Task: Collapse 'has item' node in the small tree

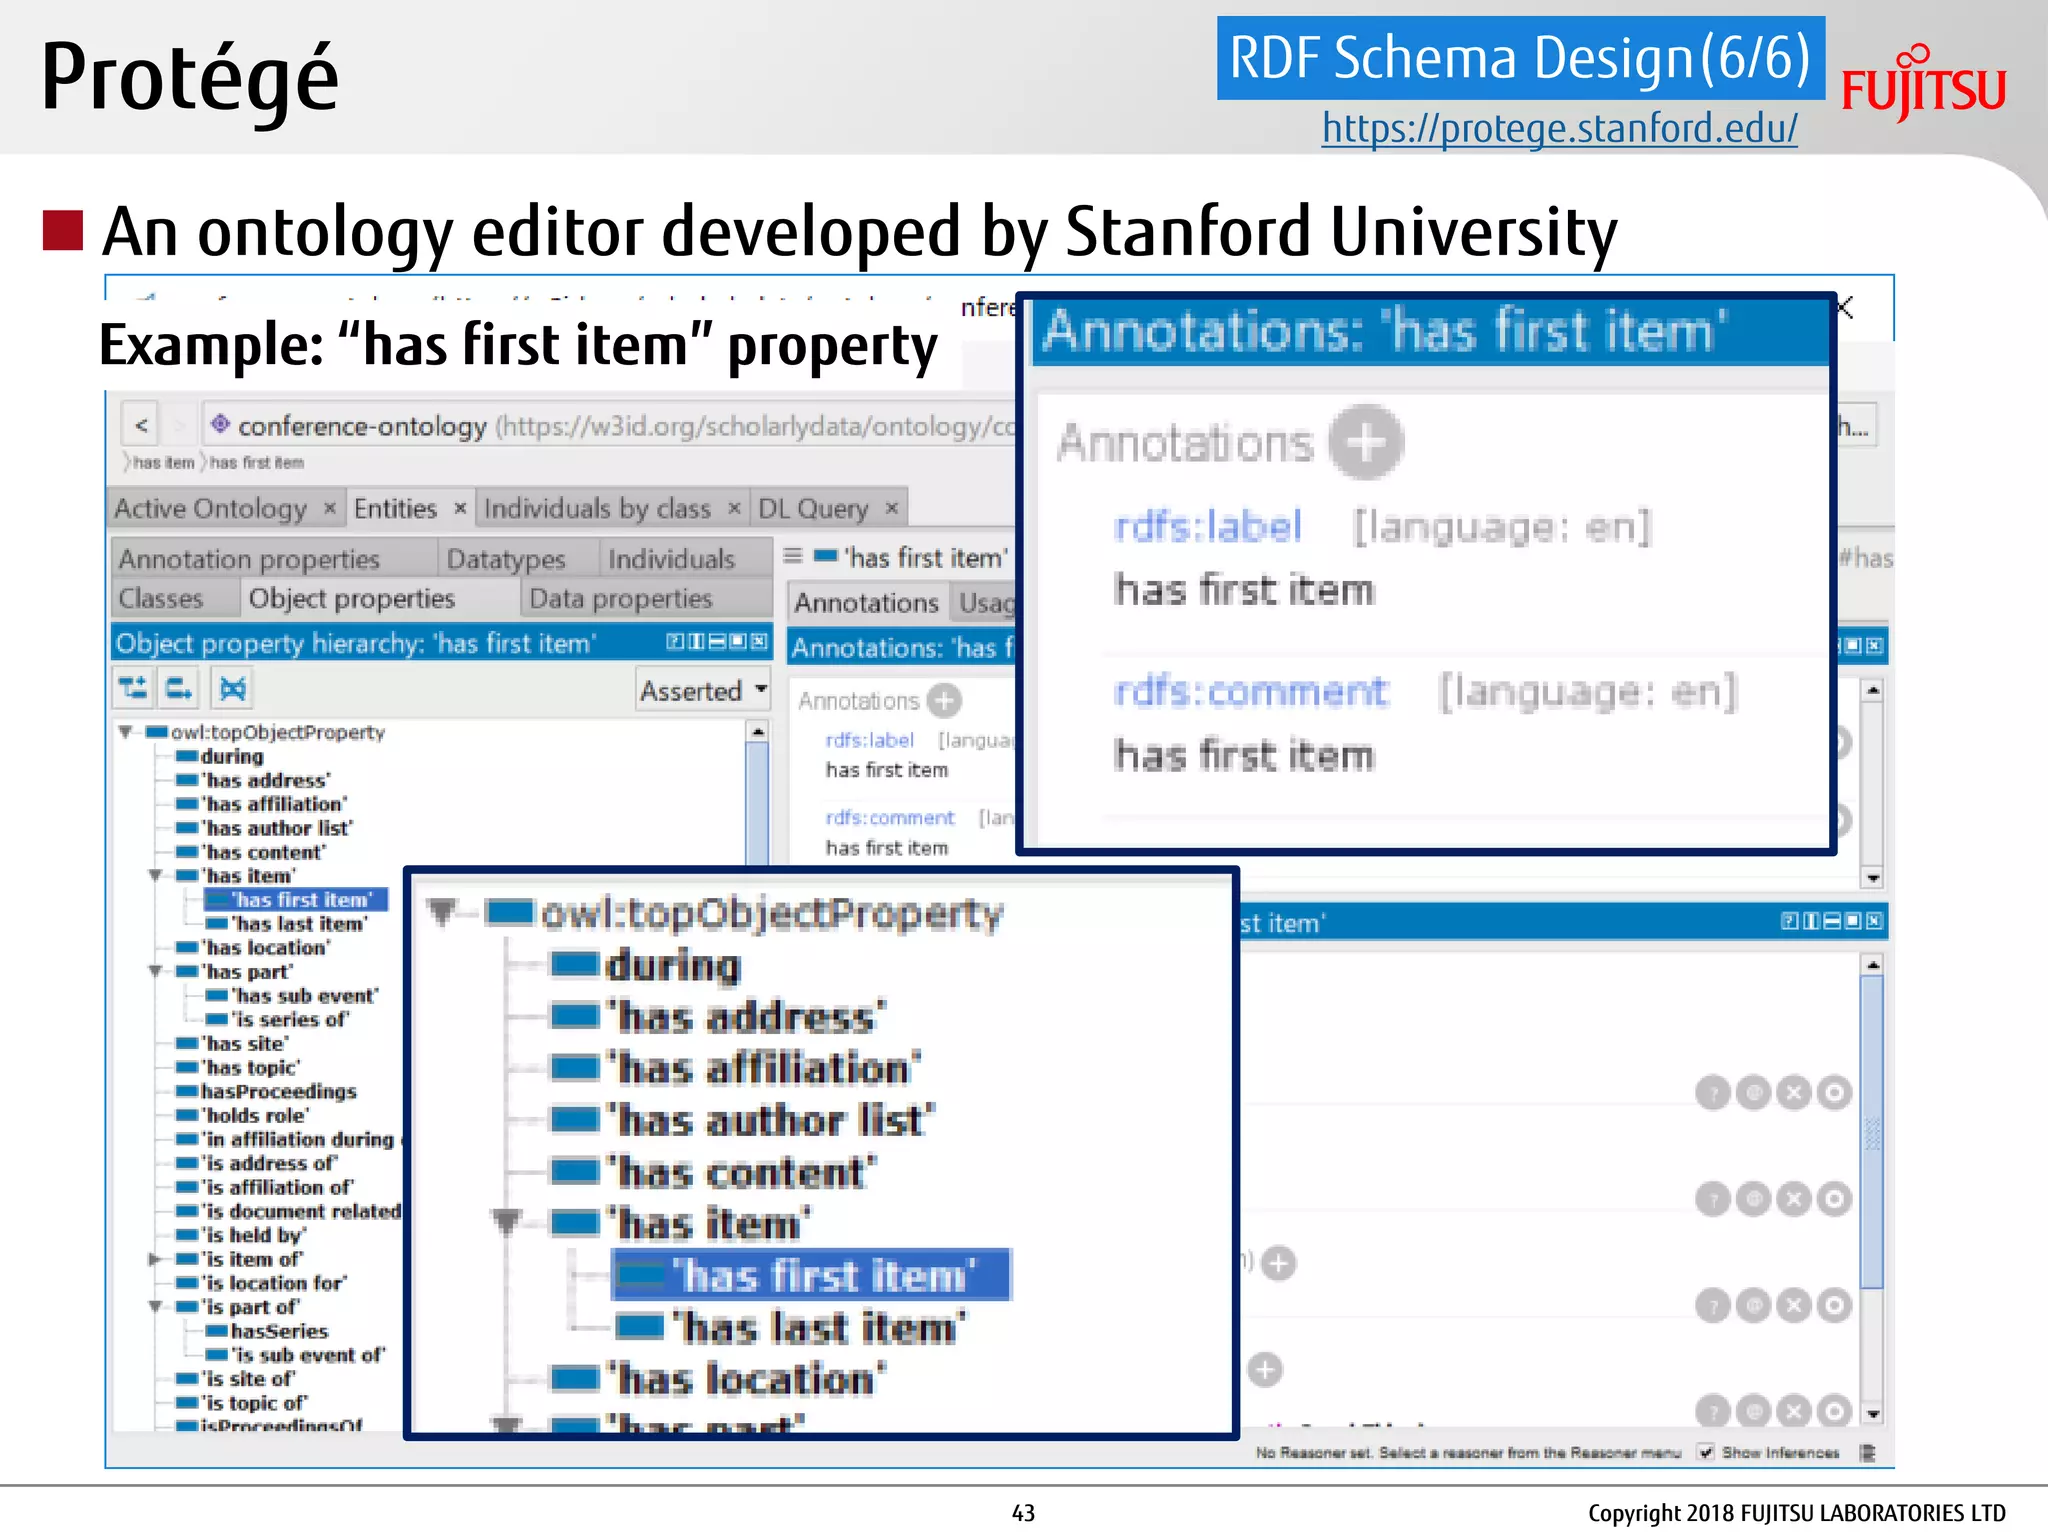Action: 156,875
